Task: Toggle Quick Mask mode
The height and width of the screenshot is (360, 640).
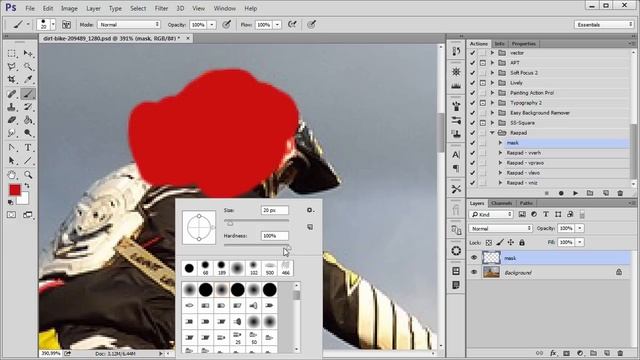Action: pos(11,215)
